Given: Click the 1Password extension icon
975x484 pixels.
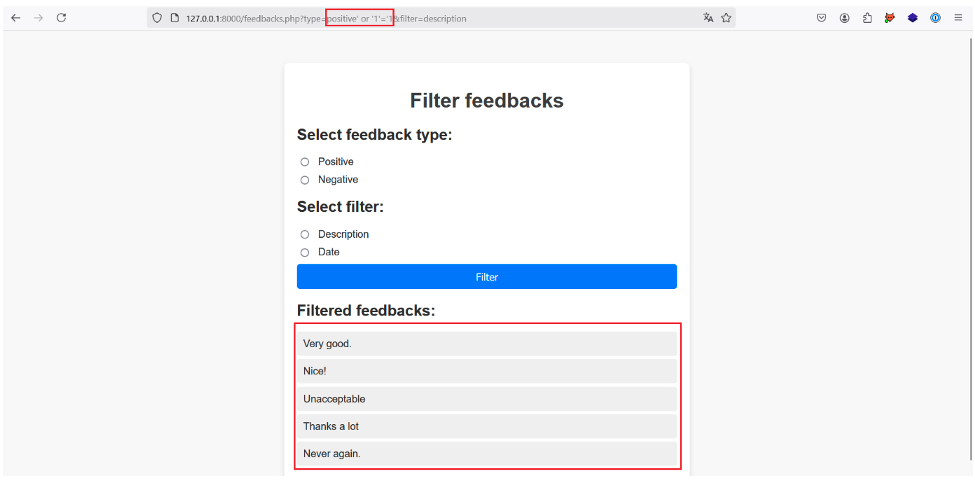Looking at the screenshot, I should (x=935, y=18).
